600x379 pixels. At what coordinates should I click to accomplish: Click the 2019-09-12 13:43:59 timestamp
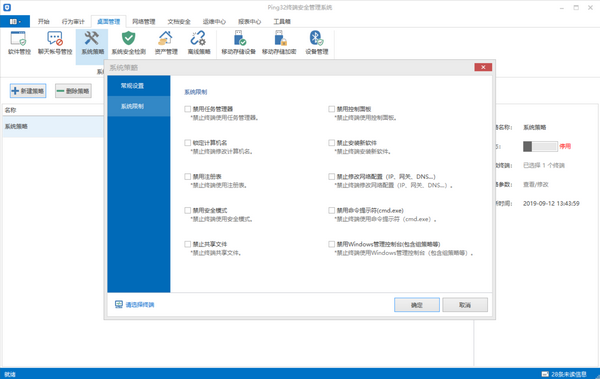tap(551, 204)
